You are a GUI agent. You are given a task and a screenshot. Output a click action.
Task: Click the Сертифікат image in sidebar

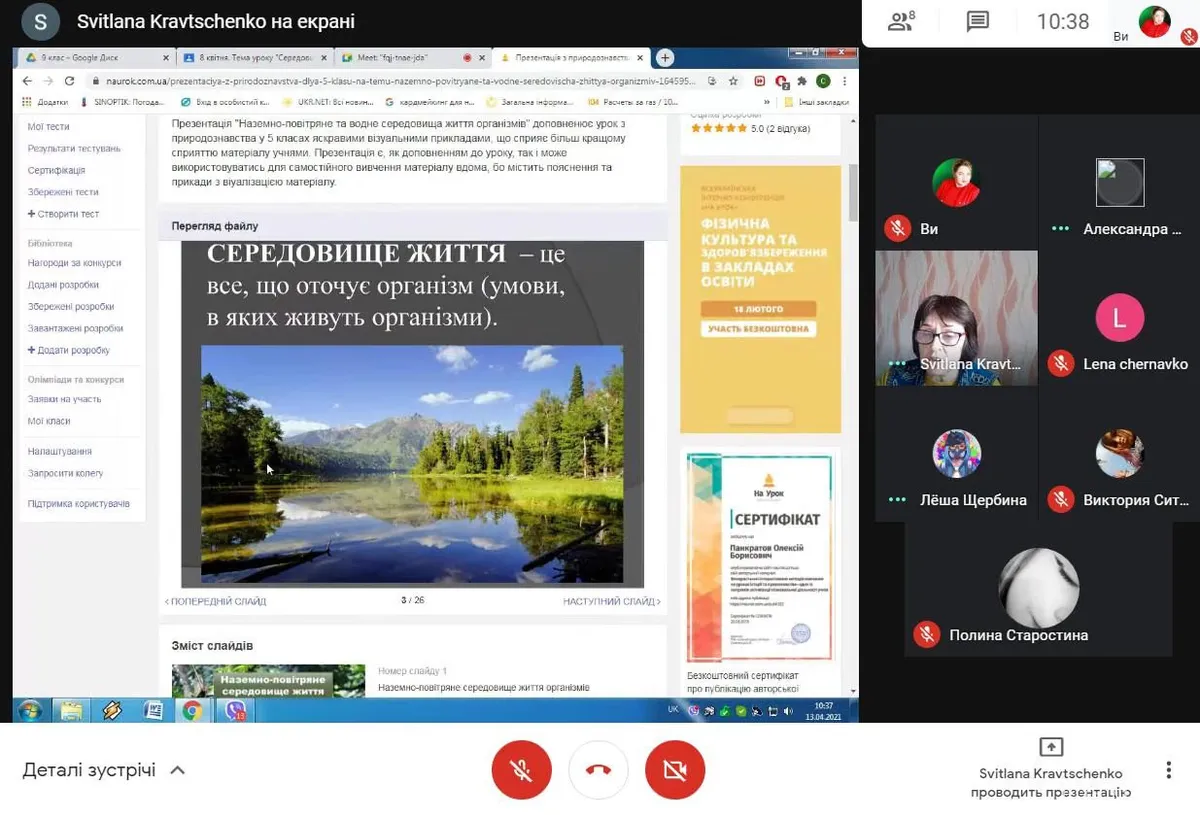[x=760, y=558]
